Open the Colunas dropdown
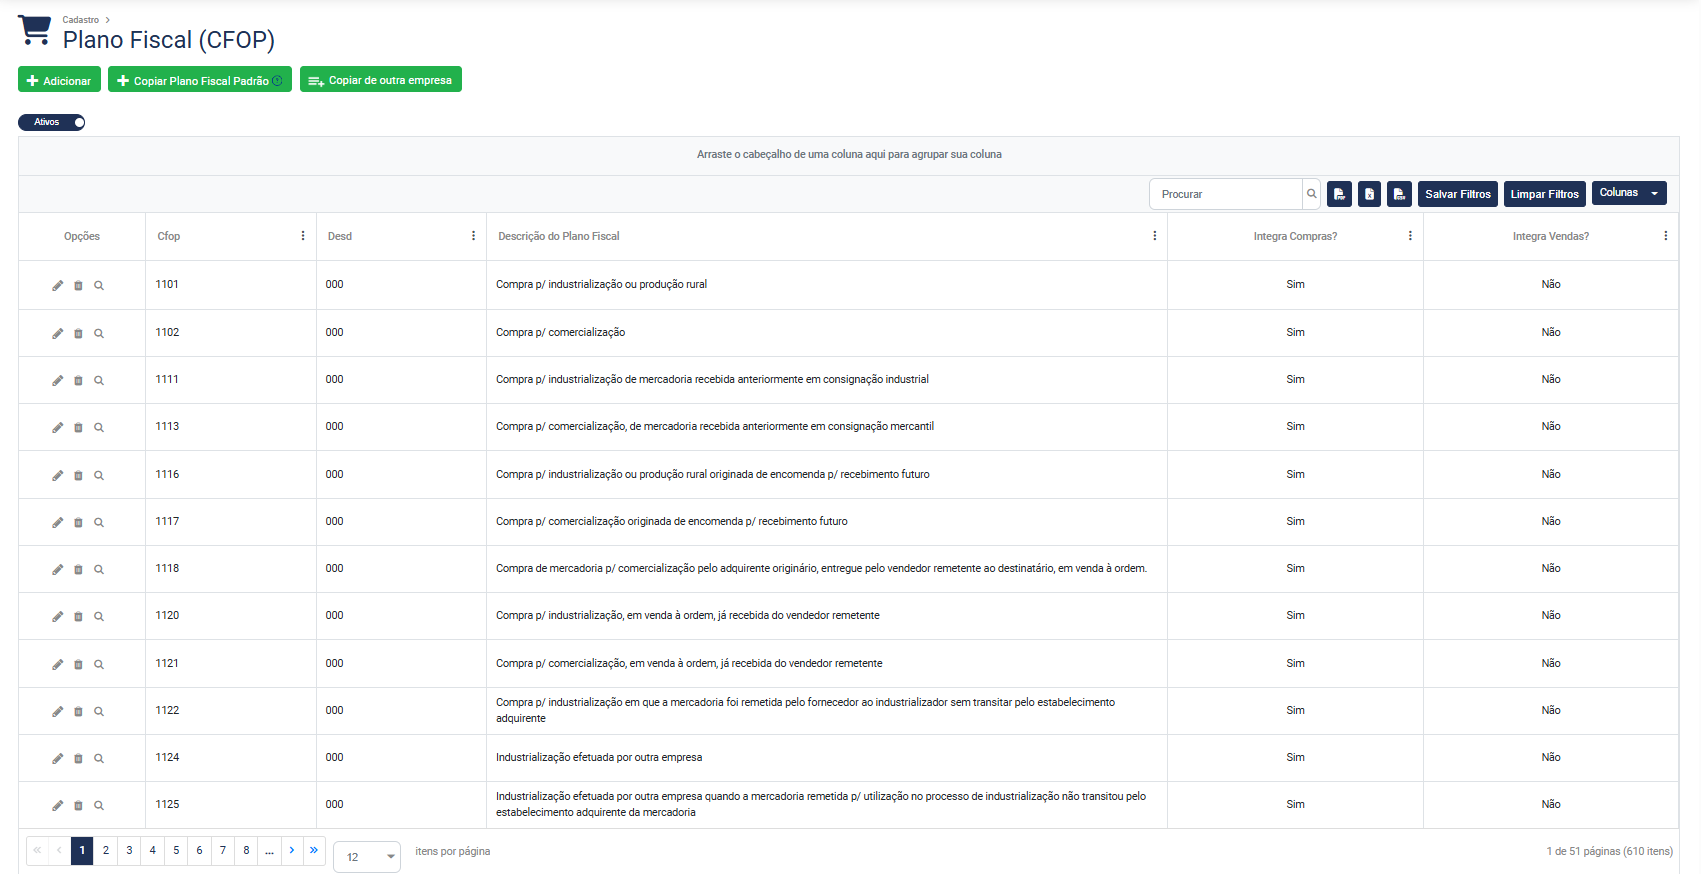This screenshot has height=874, width=1701. 1628,193
